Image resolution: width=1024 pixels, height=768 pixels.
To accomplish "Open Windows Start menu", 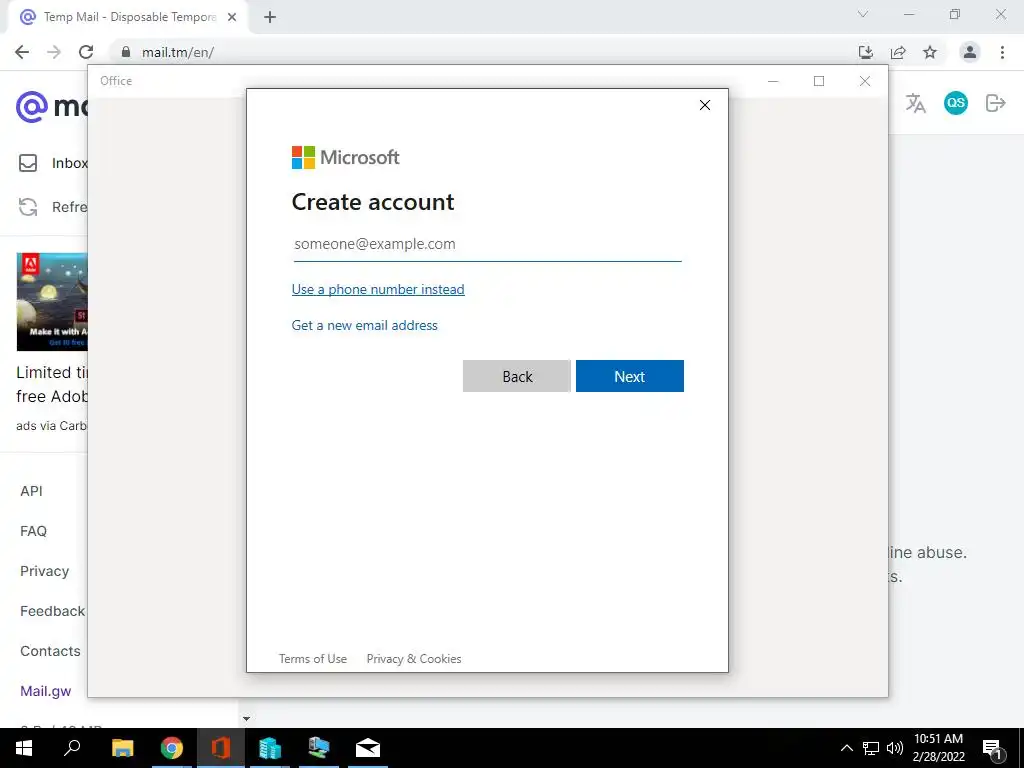I will (x=24, y=748).
